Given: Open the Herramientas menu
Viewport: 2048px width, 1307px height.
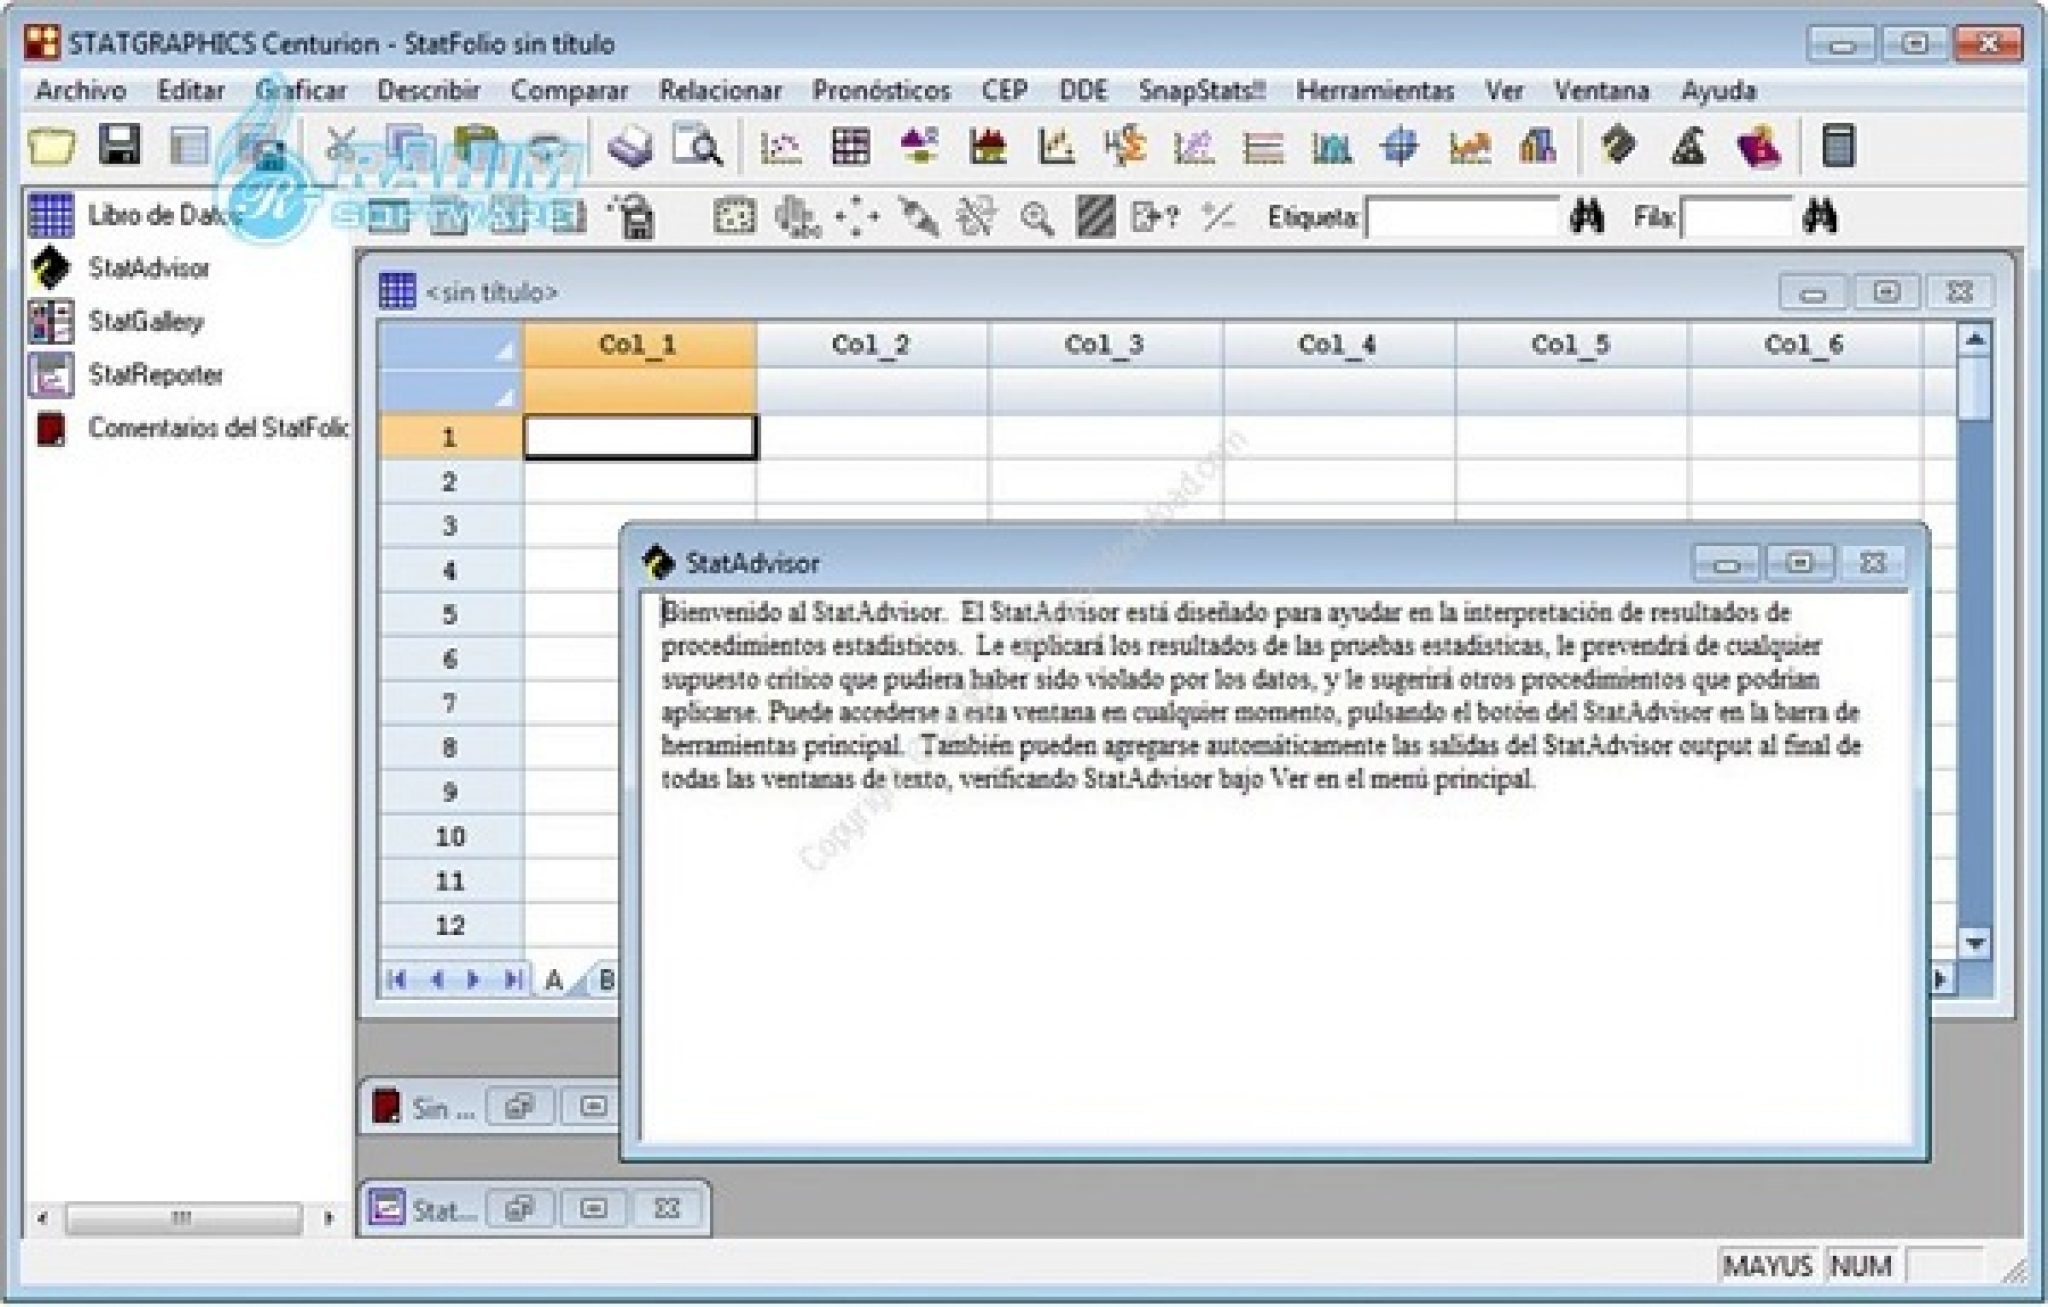Looking at the screenshot, I should (1374, 91).
